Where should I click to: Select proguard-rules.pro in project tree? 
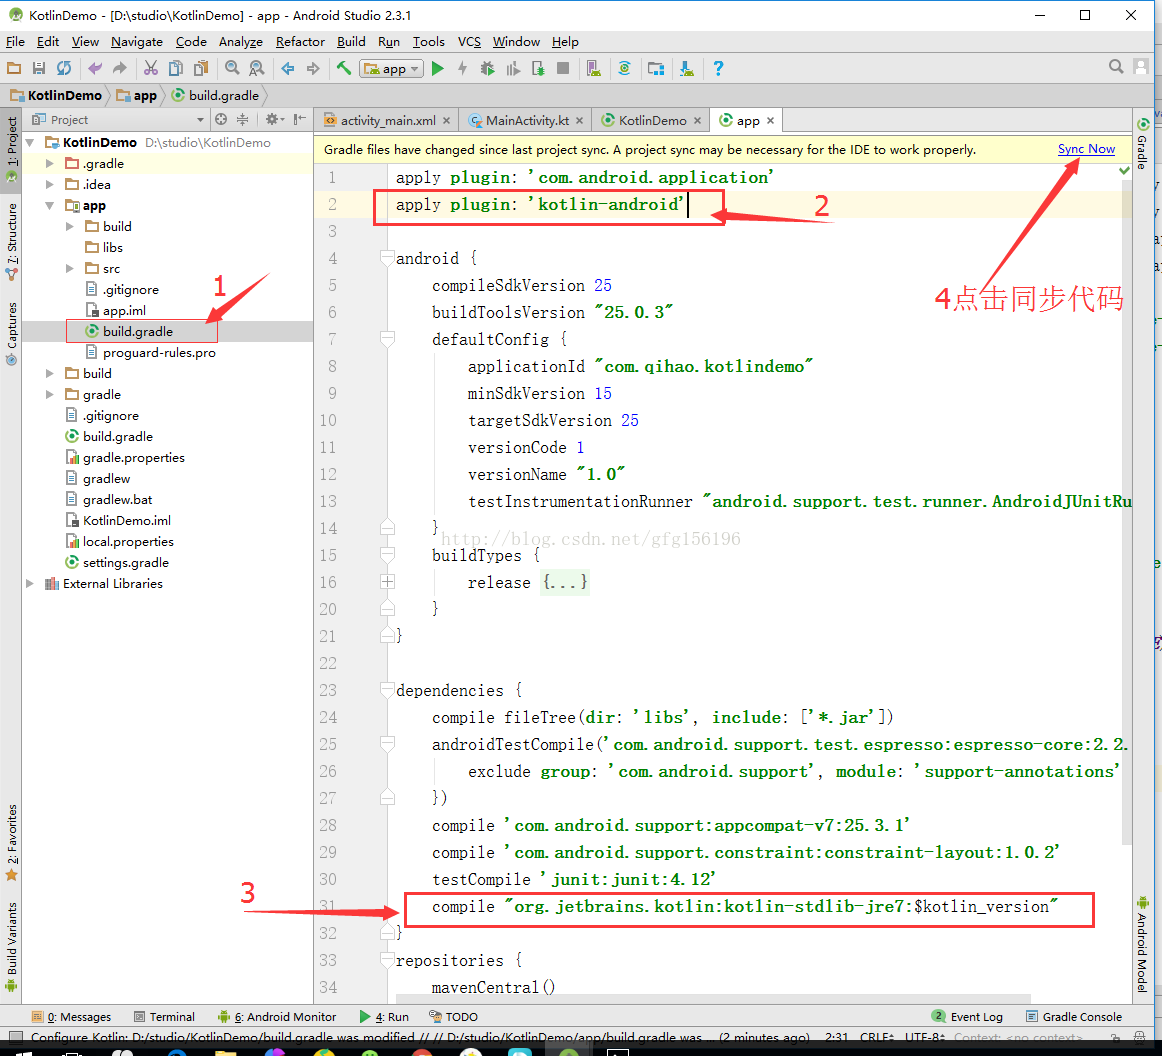coord(159,353)
